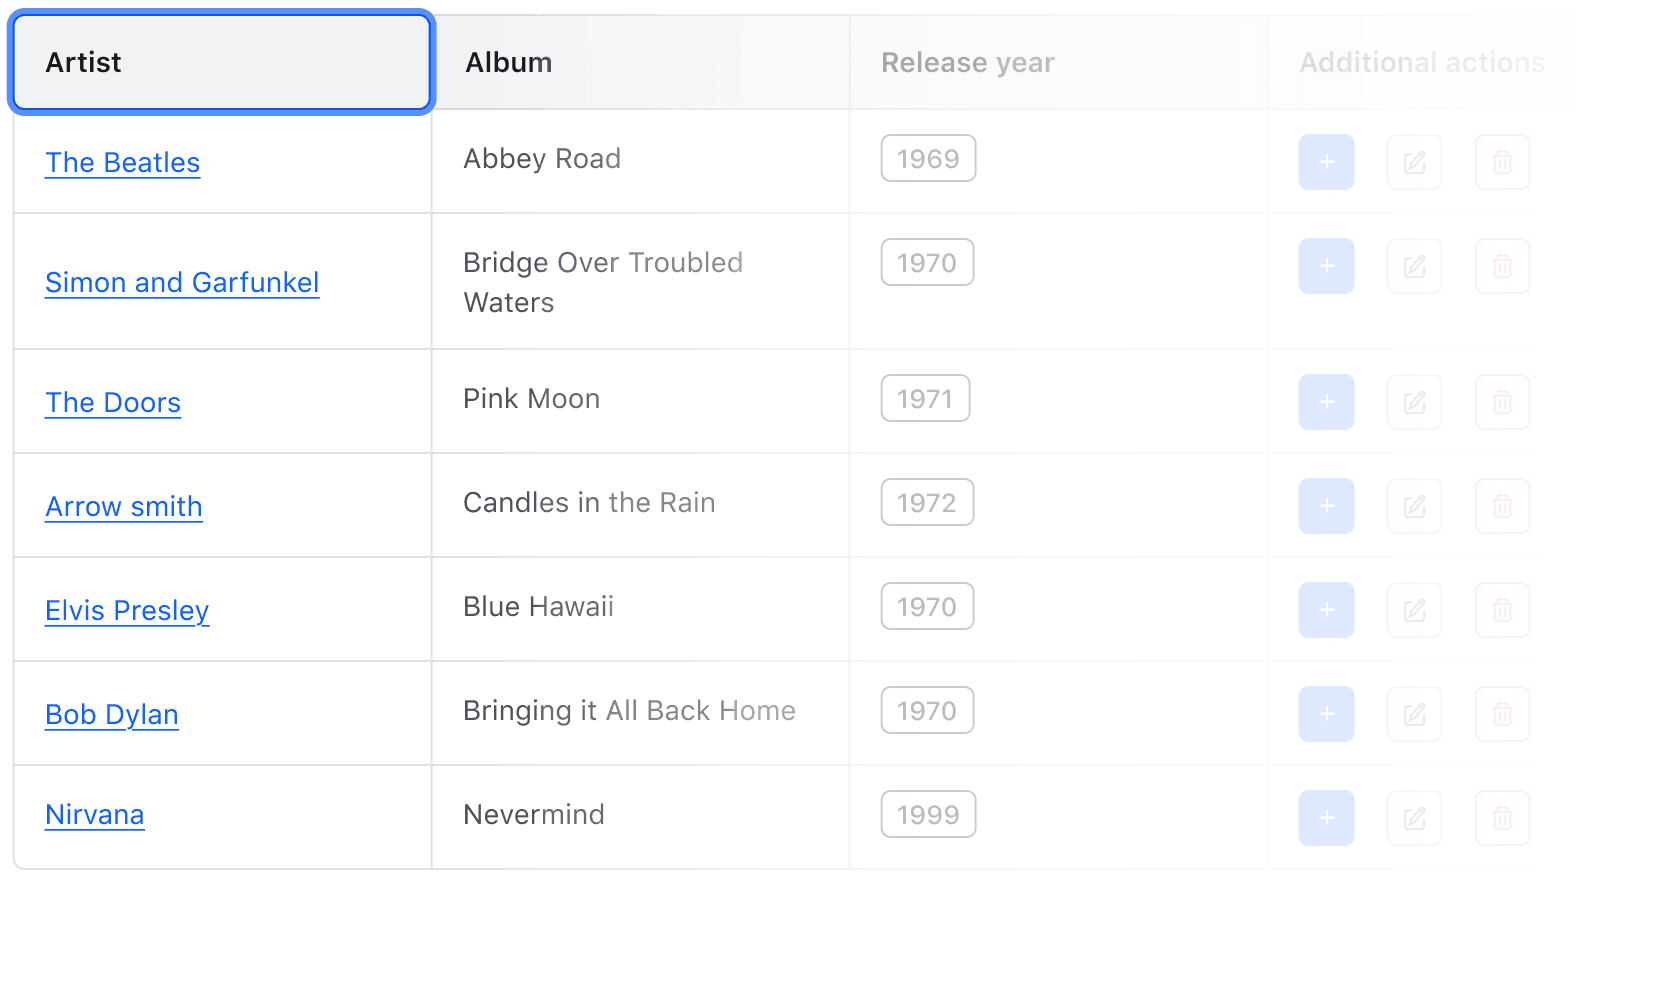Click the delete icon for Candles in the Rain
Viewport: 1673px width, 1000px height.
pos(1502,506)
